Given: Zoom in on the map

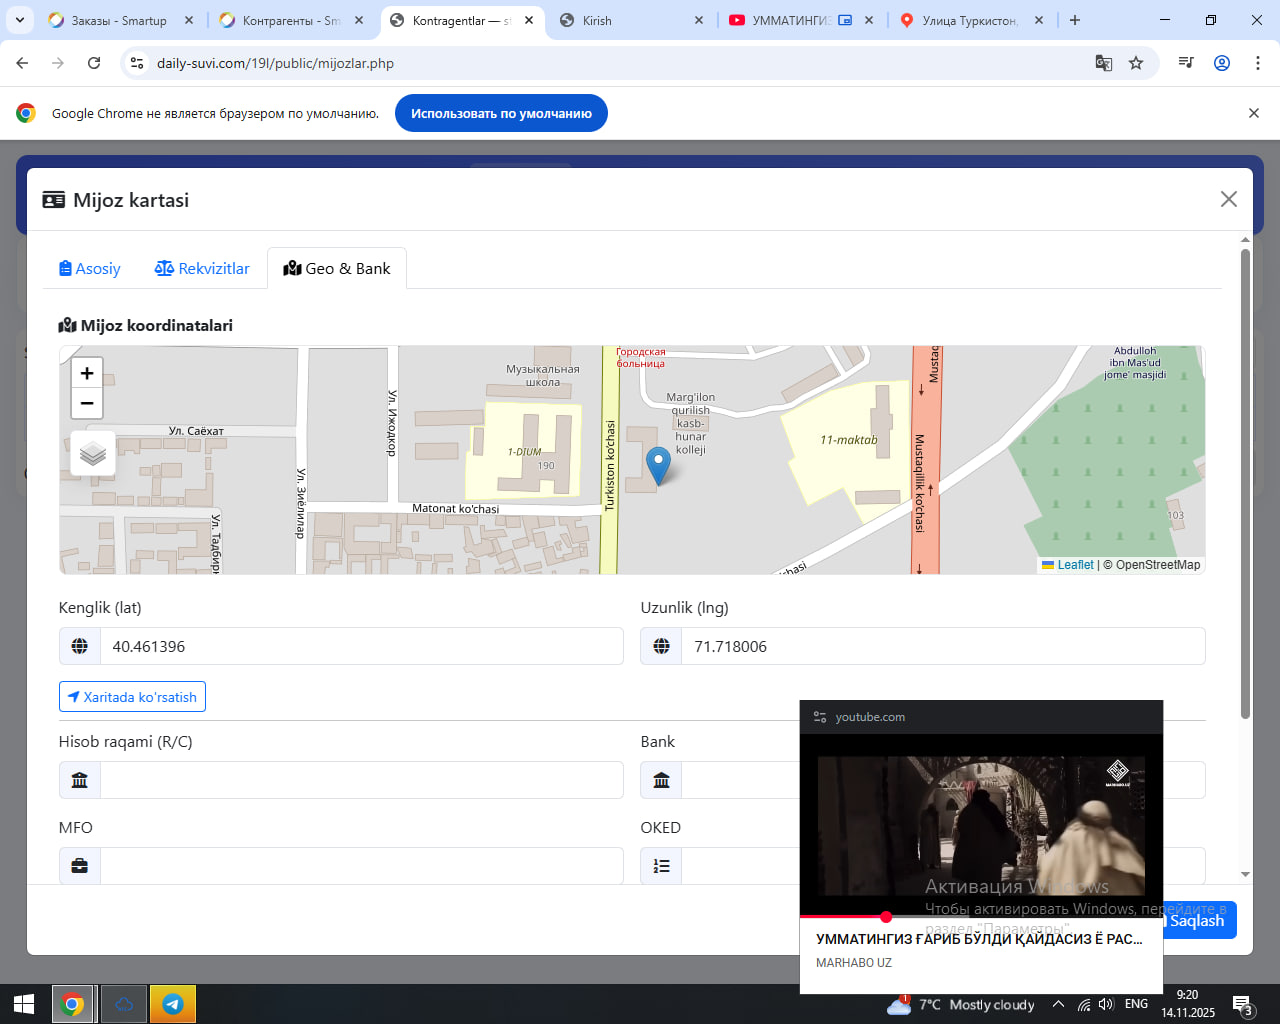Looking at the screenshot, I should pyautogui.click(x=87, y=373).
